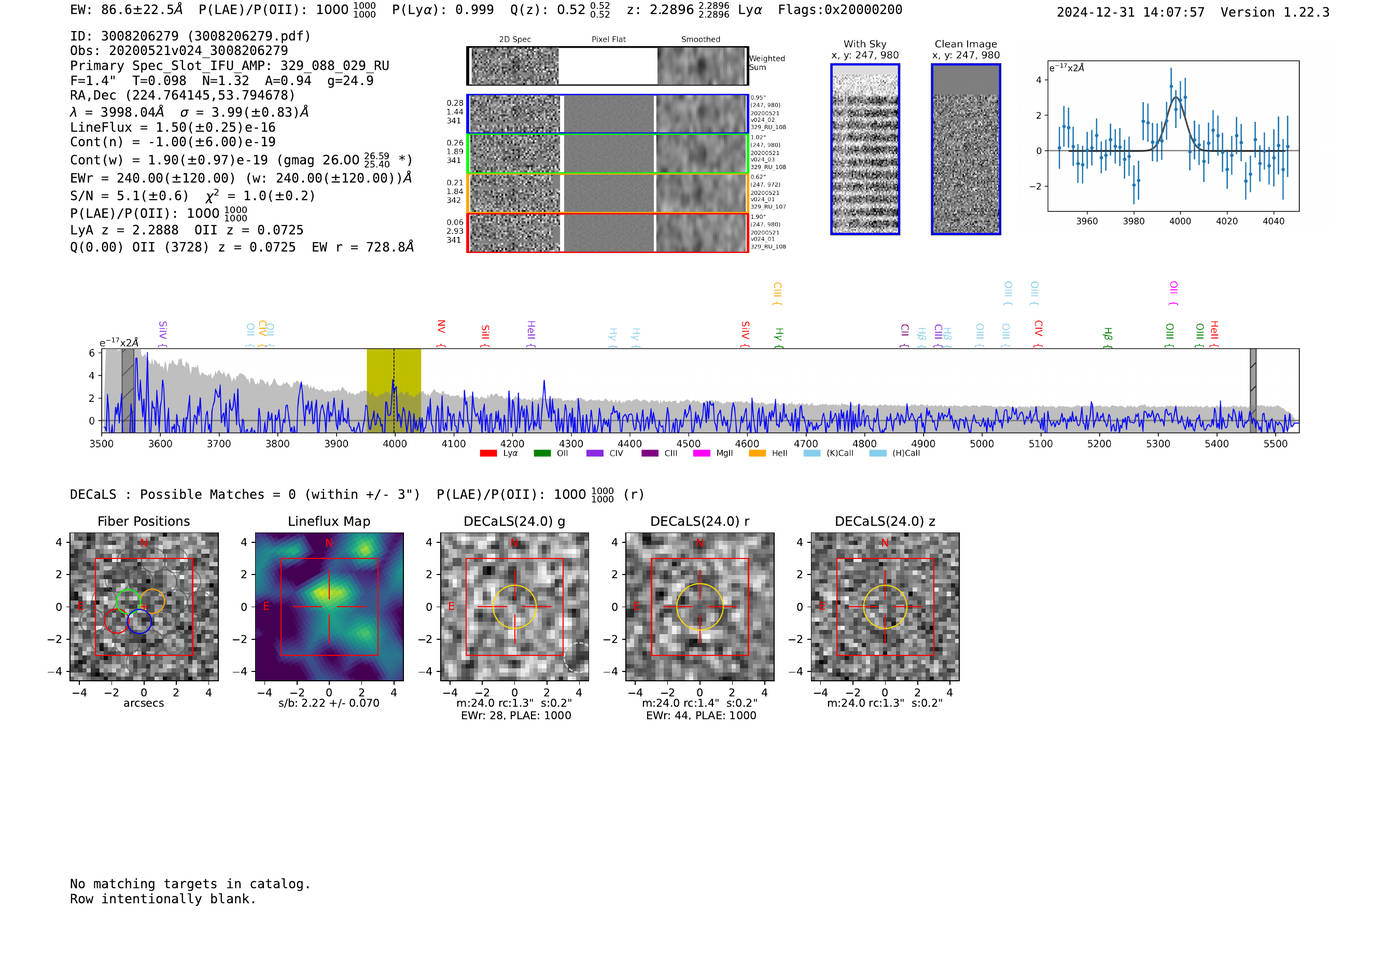Open the DECaLS(24.0) g cutout

tap(515, 607)
